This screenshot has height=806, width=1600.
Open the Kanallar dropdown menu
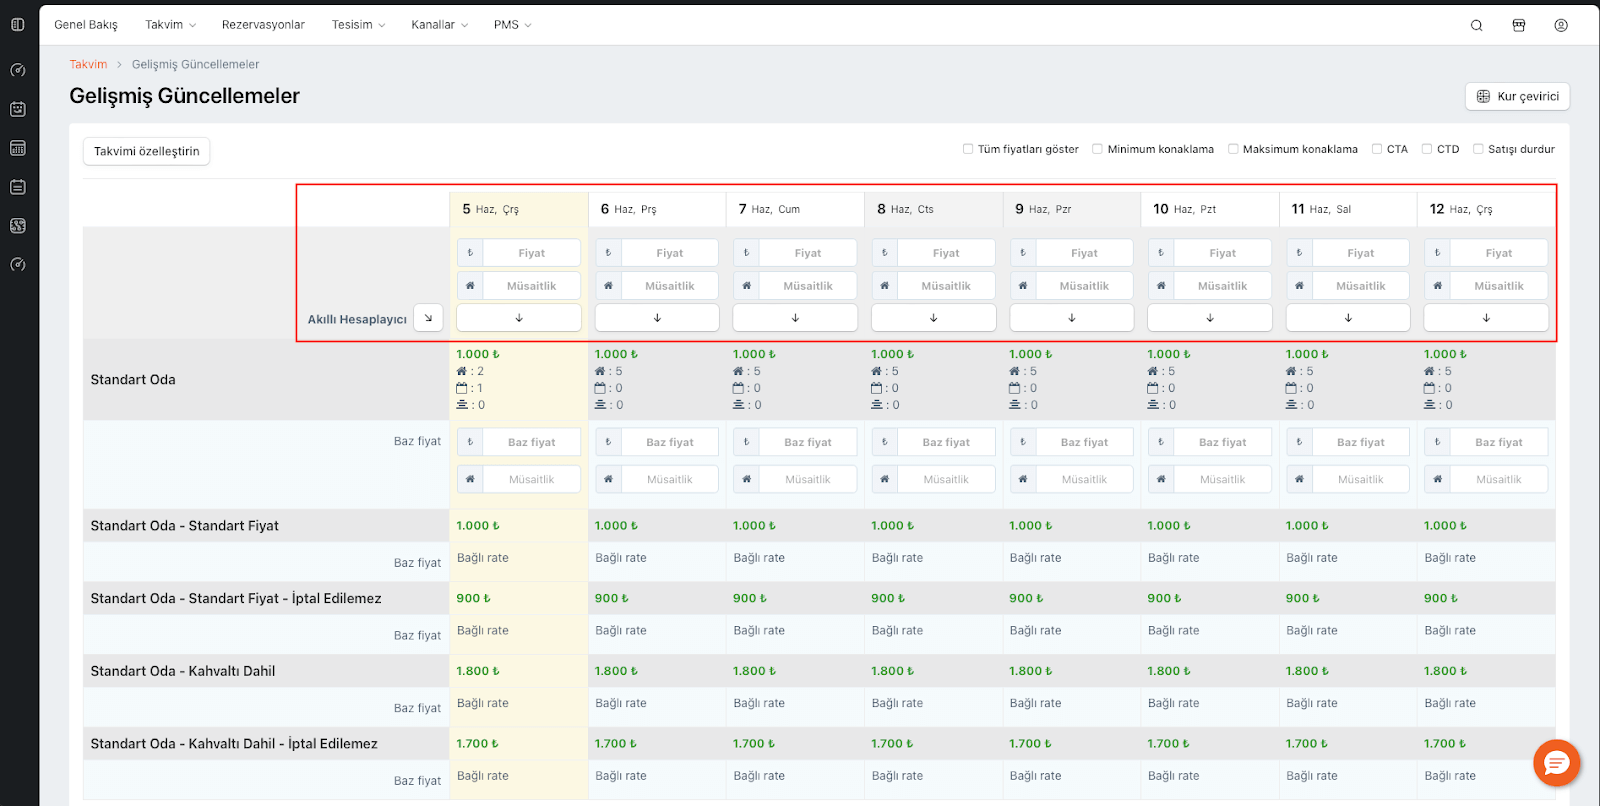[x=439, y=25]
